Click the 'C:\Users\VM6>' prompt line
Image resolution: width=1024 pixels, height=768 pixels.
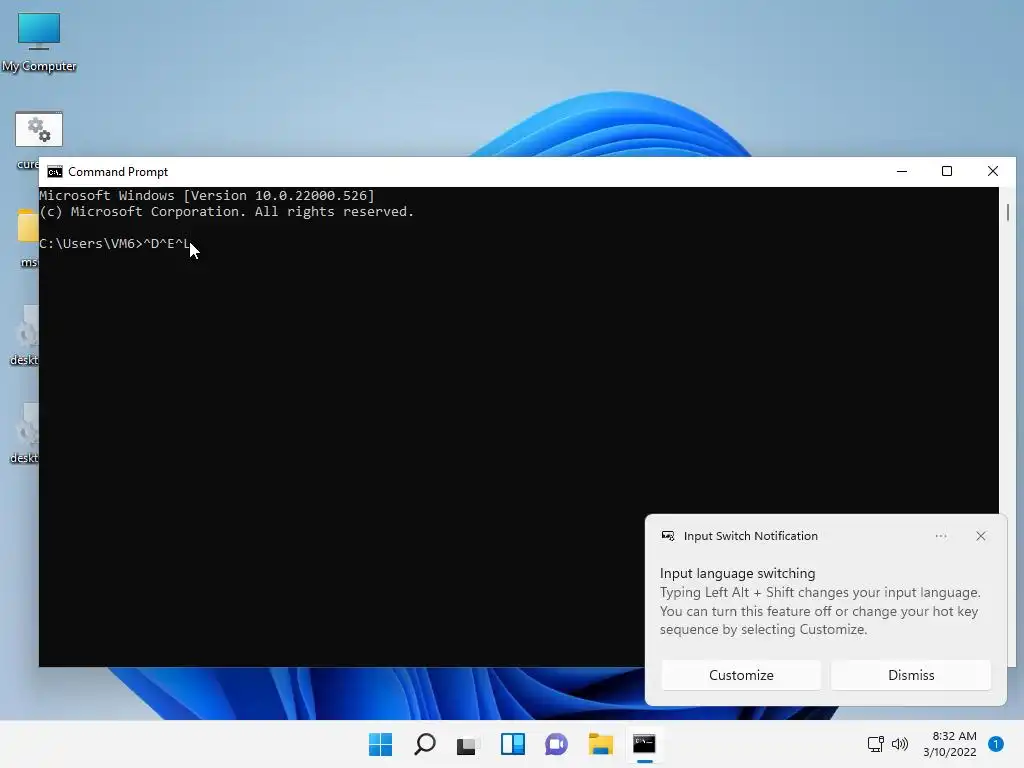coord(115,244)
